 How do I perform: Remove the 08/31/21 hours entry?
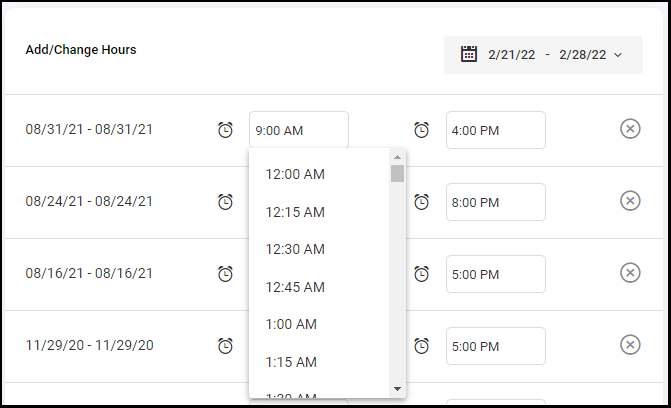coord(630,129)
